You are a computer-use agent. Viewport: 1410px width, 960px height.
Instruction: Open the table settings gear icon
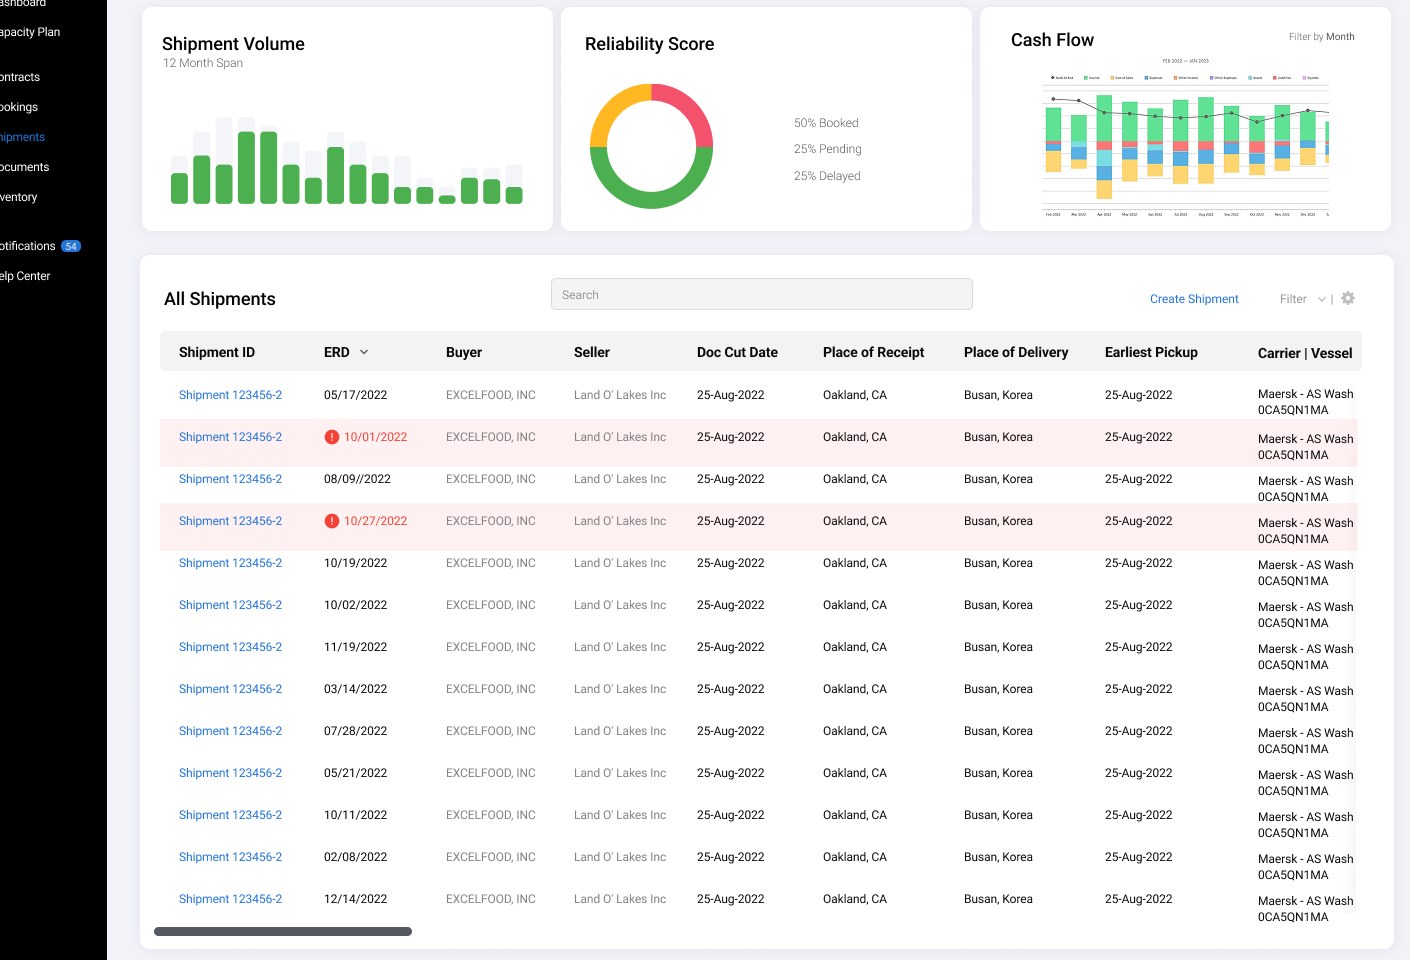[1348, 298]
